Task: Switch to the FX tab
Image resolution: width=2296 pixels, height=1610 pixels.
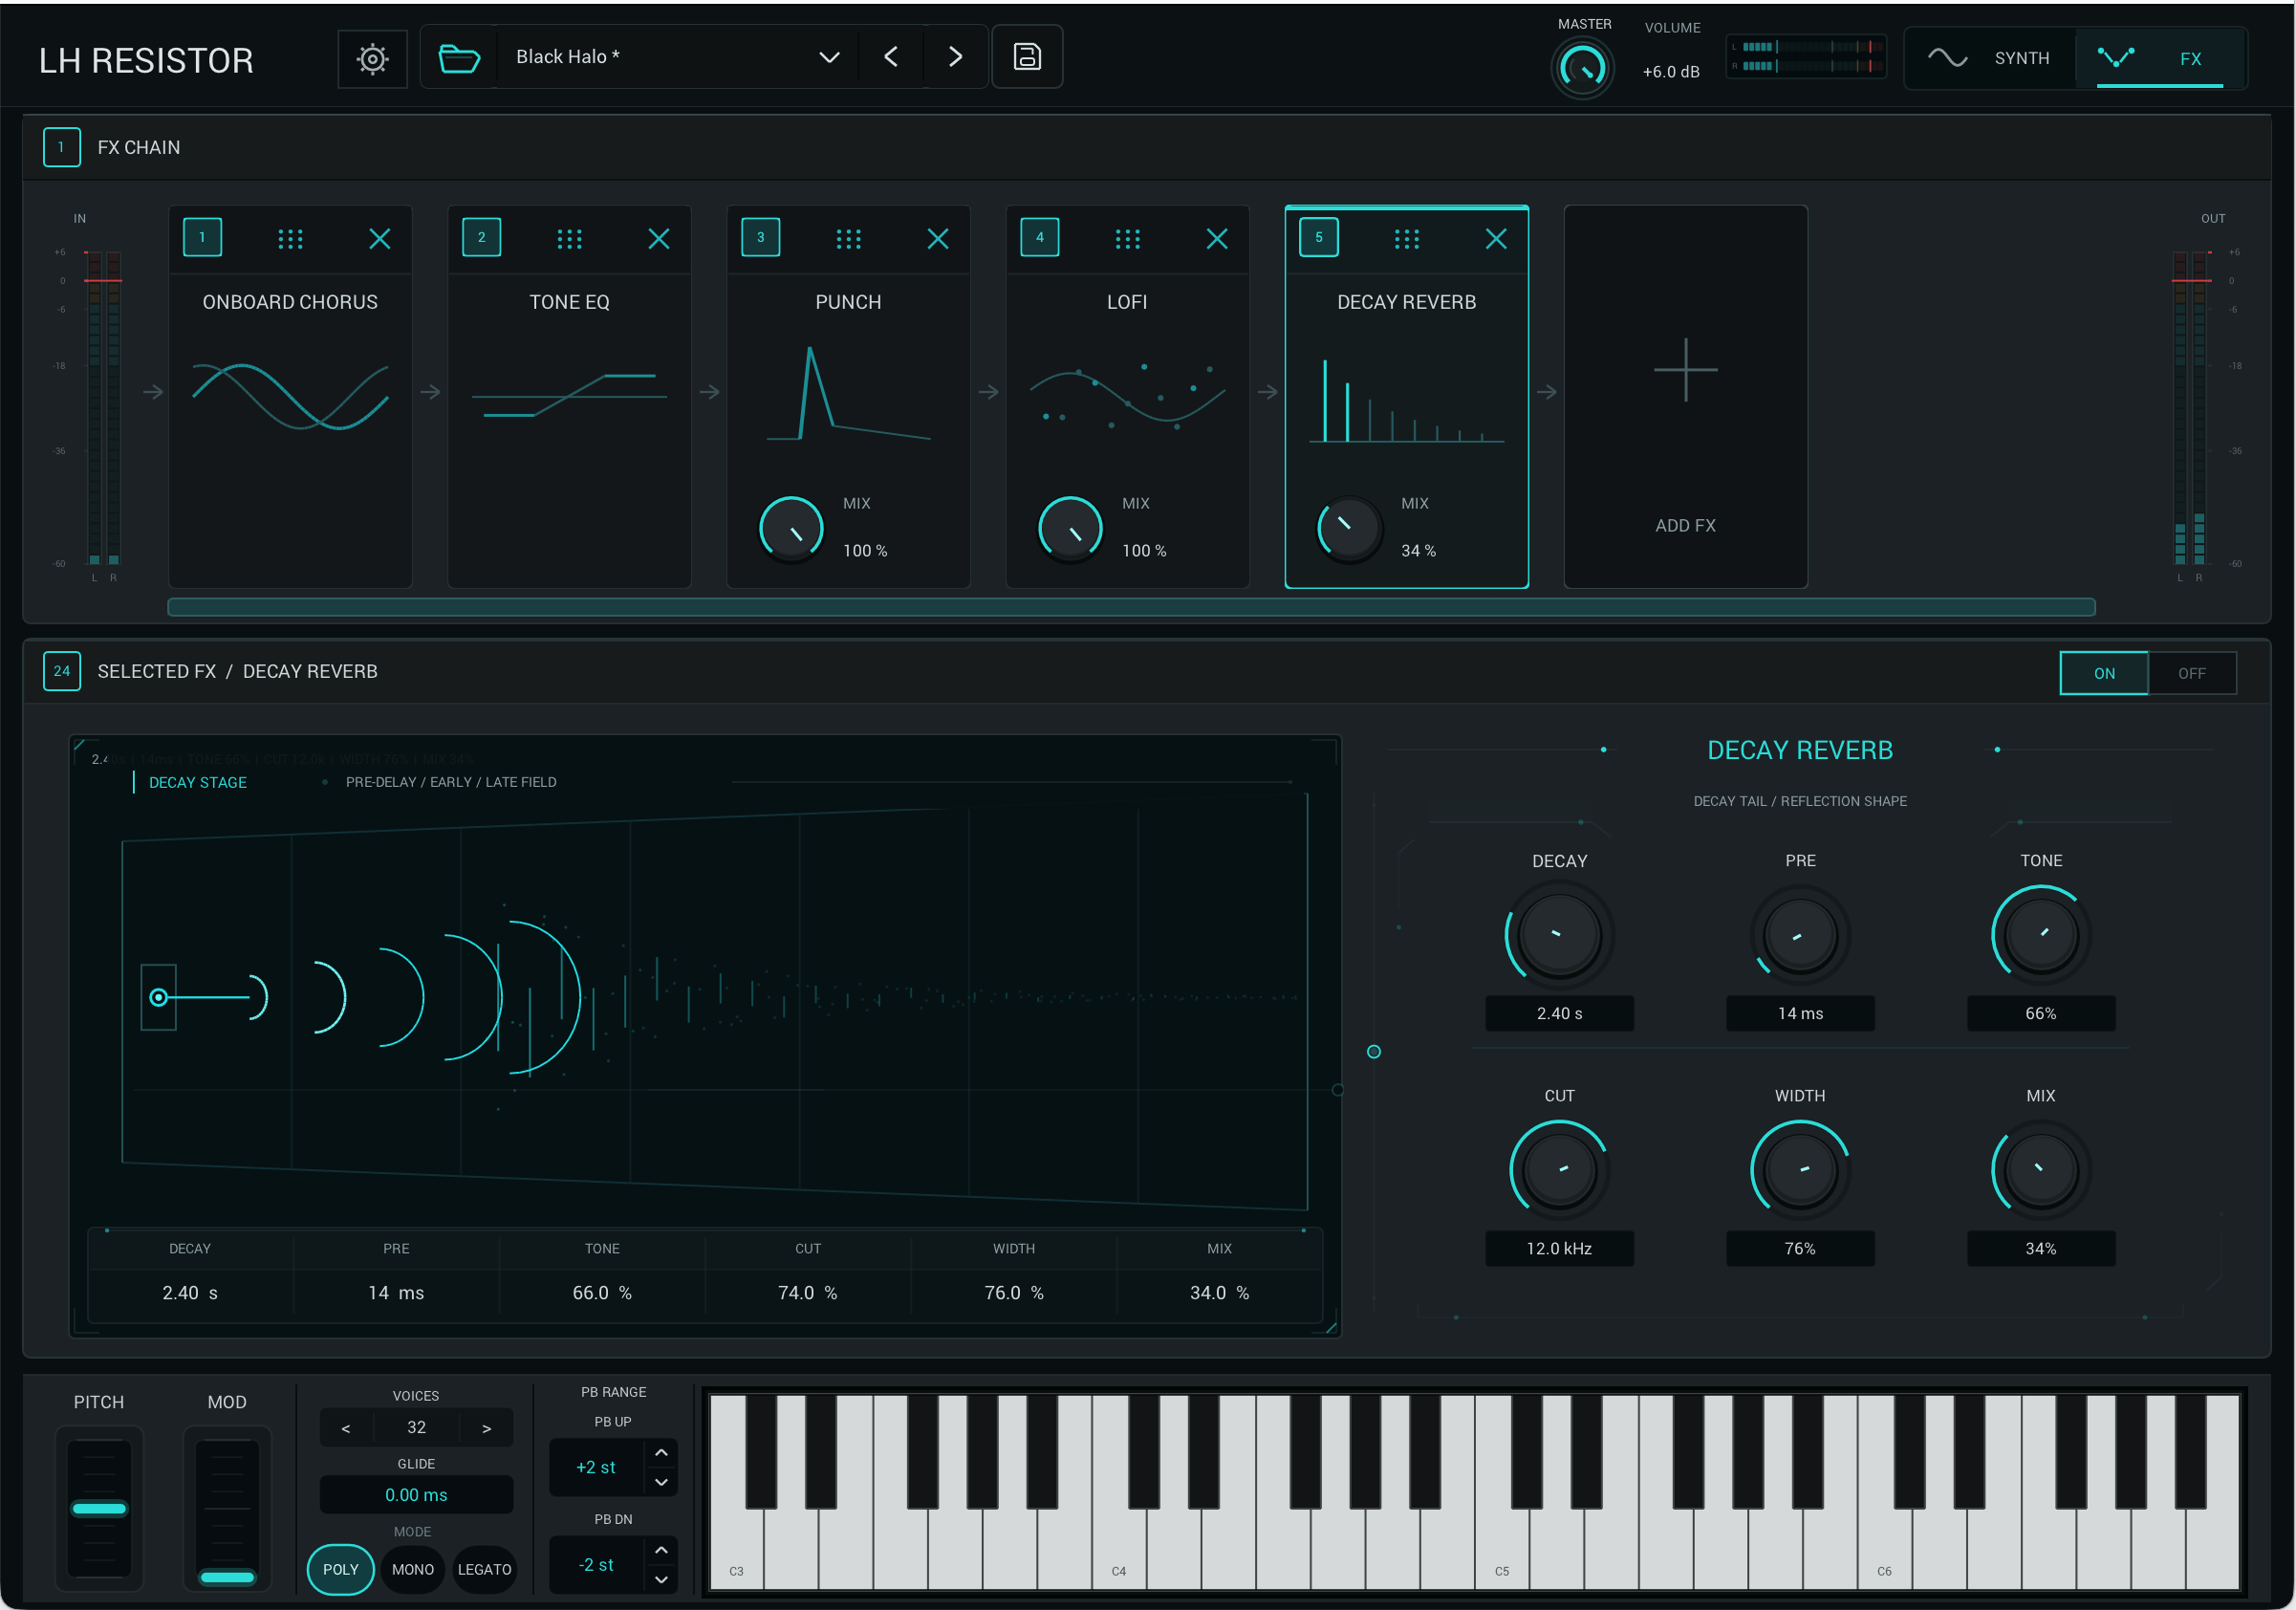Action: click(x=2159, y=58)
